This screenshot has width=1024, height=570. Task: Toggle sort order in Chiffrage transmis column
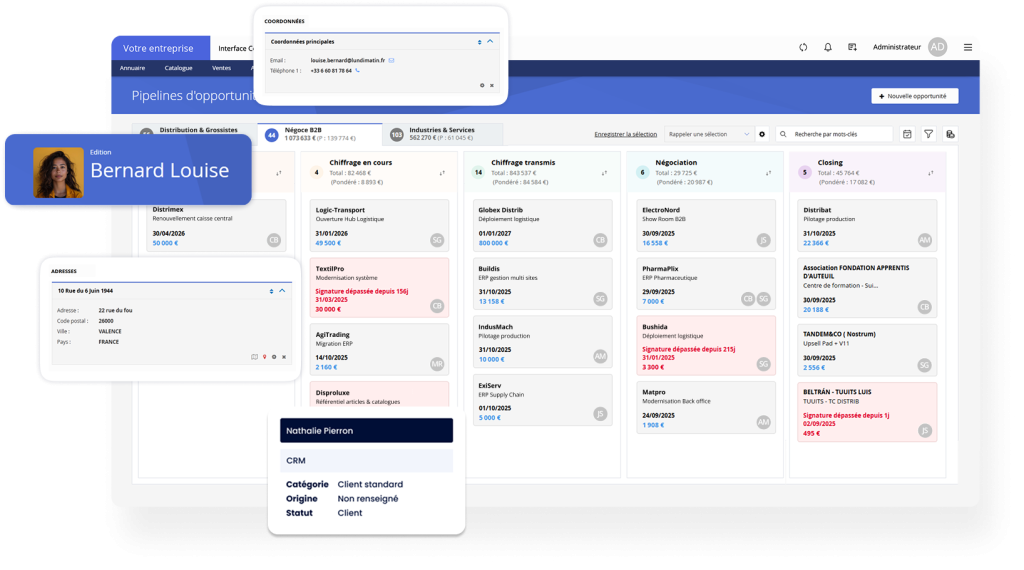coord(604,172)
